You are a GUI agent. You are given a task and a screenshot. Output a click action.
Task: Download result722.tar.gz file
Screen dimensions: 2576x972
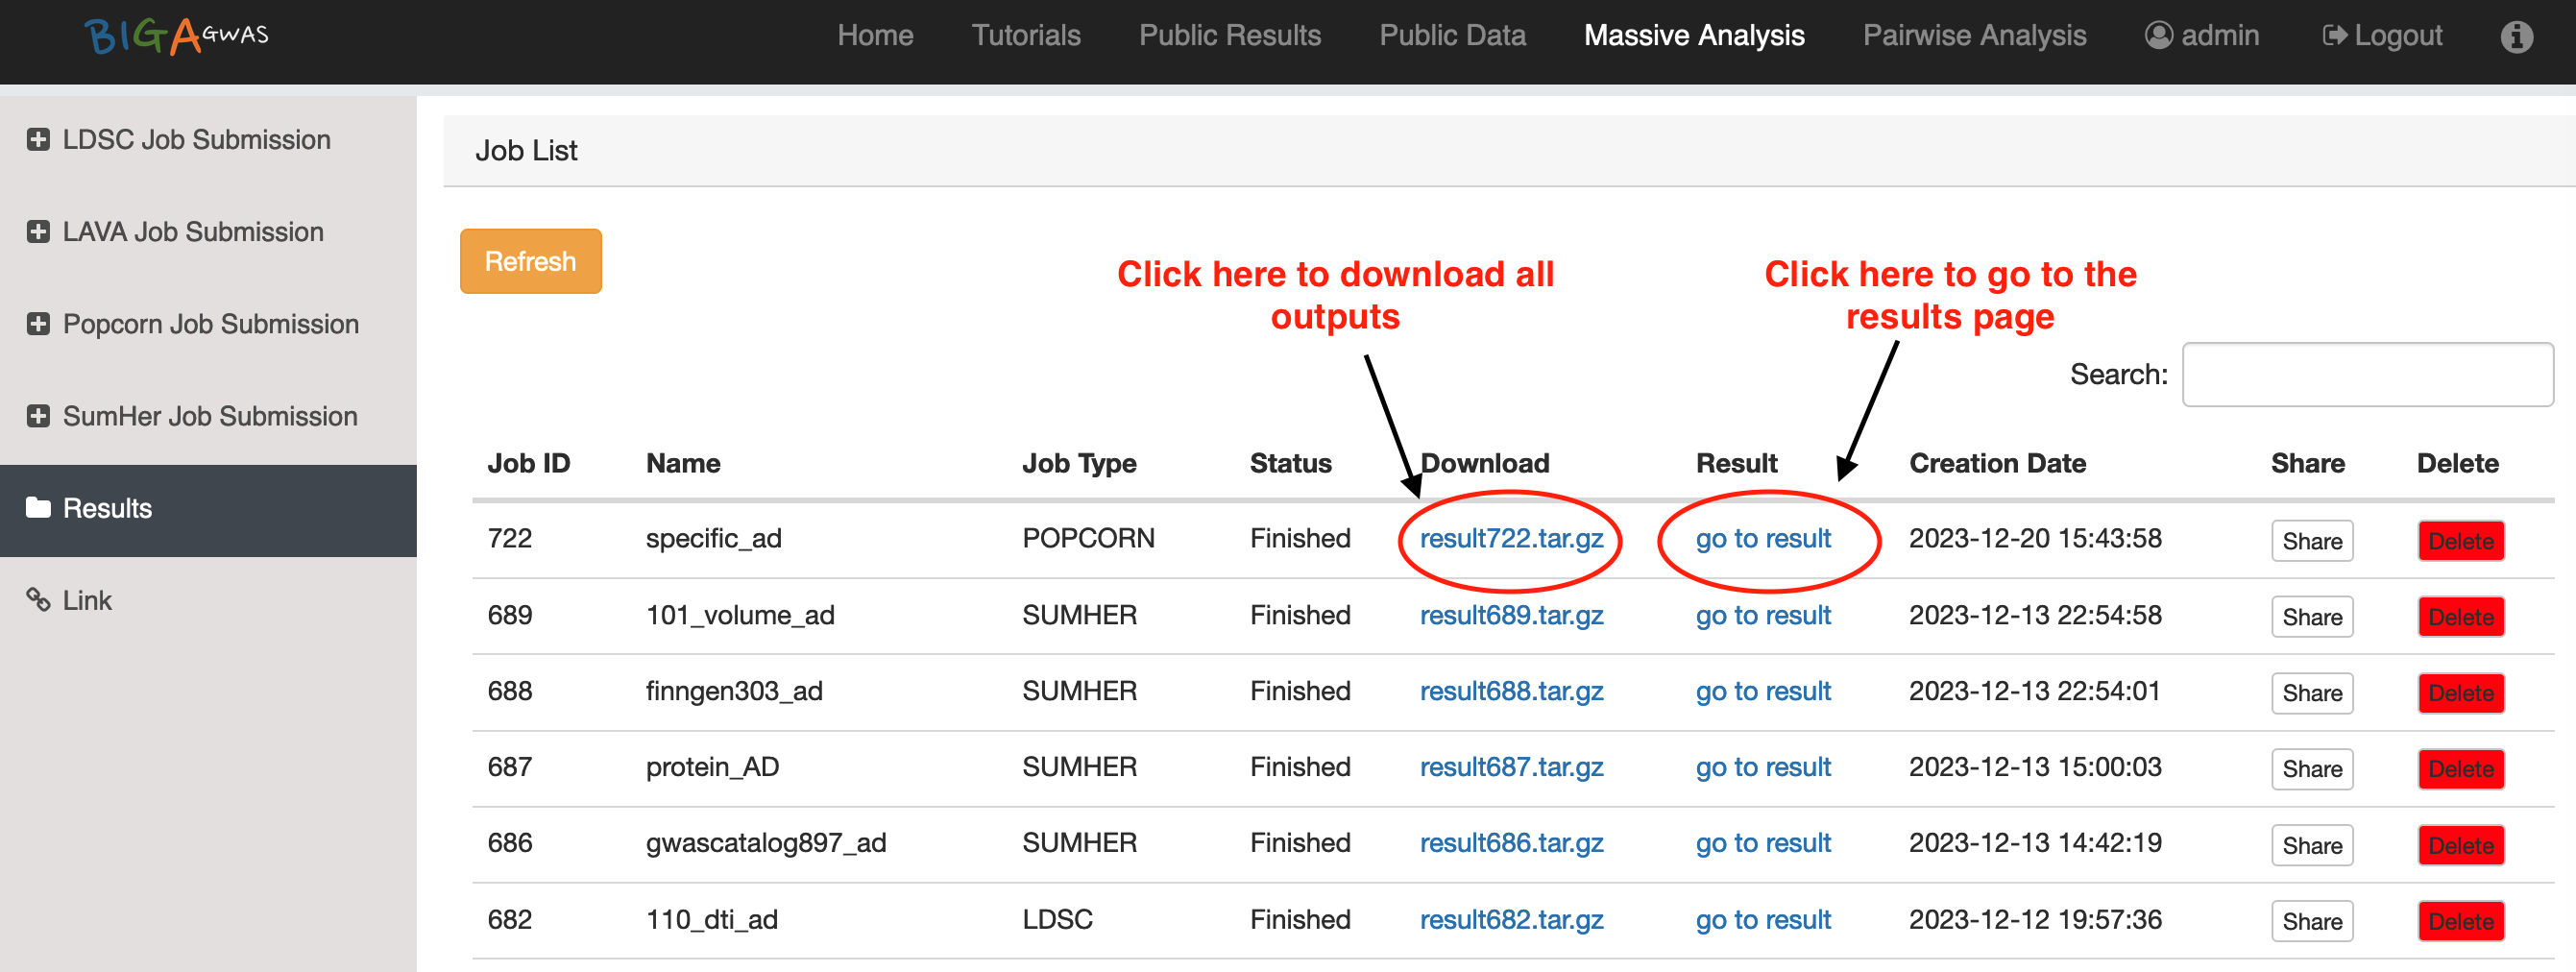coord(1510,539)
